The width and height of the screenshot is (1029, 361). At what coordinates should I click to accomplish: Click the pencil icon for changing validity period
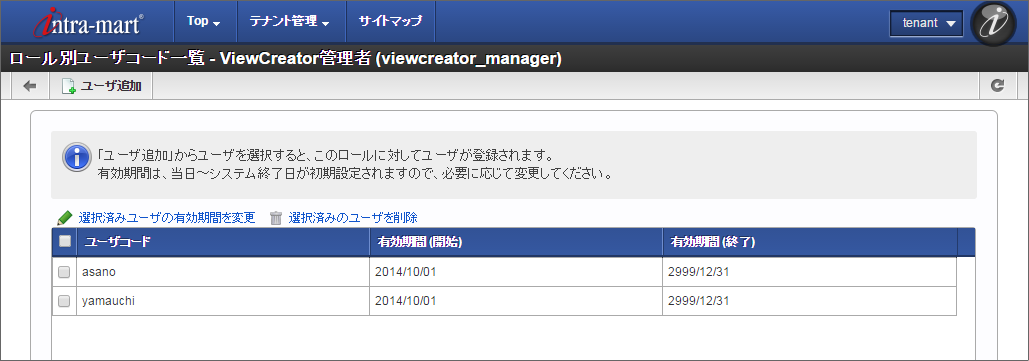(64, 218)
